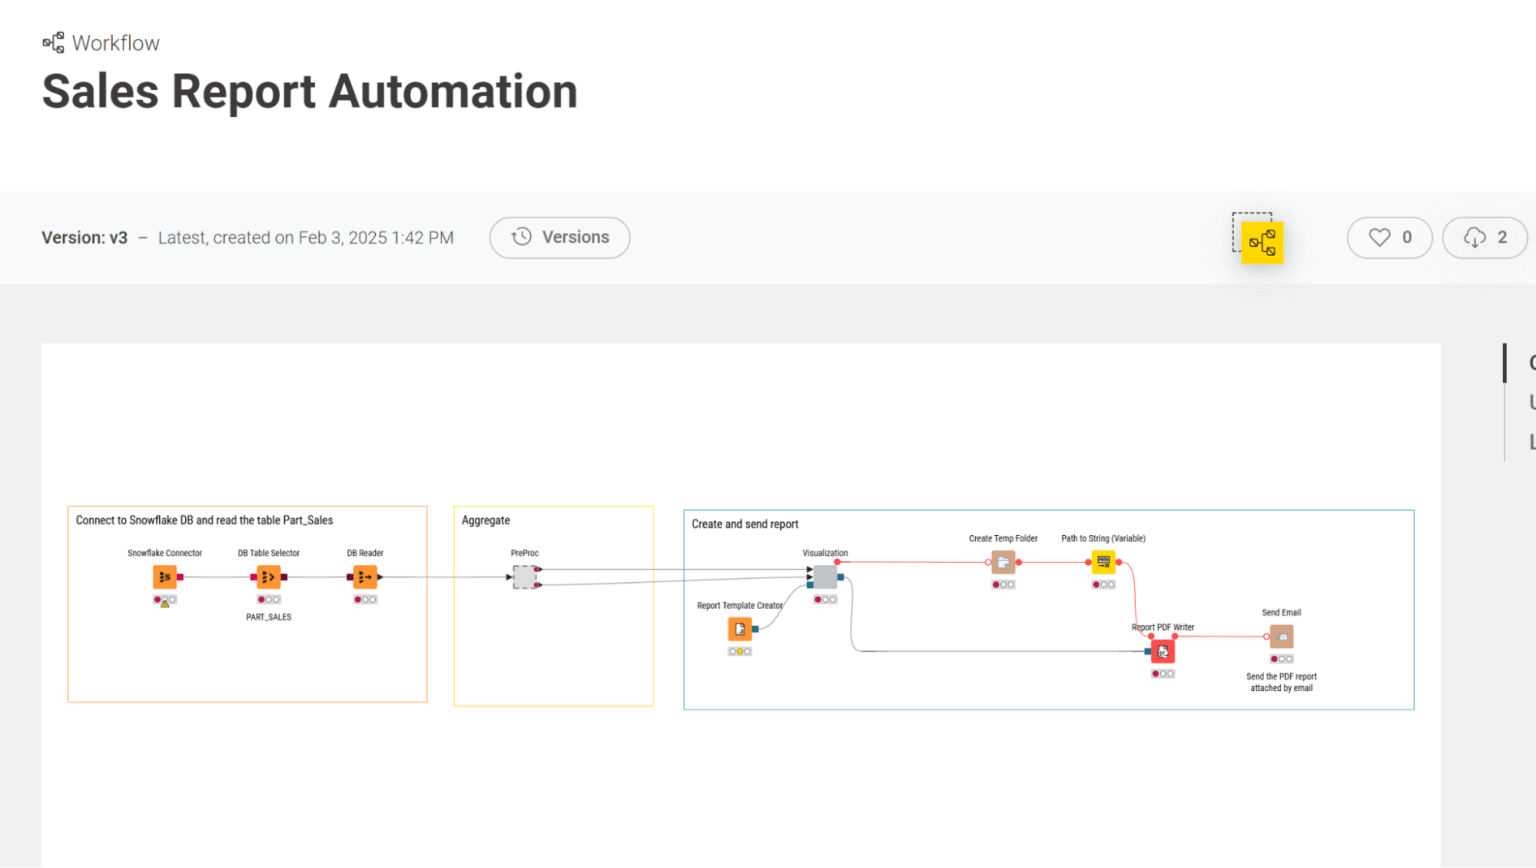Select the Snowflake Connector node

[x=165, y=577]
